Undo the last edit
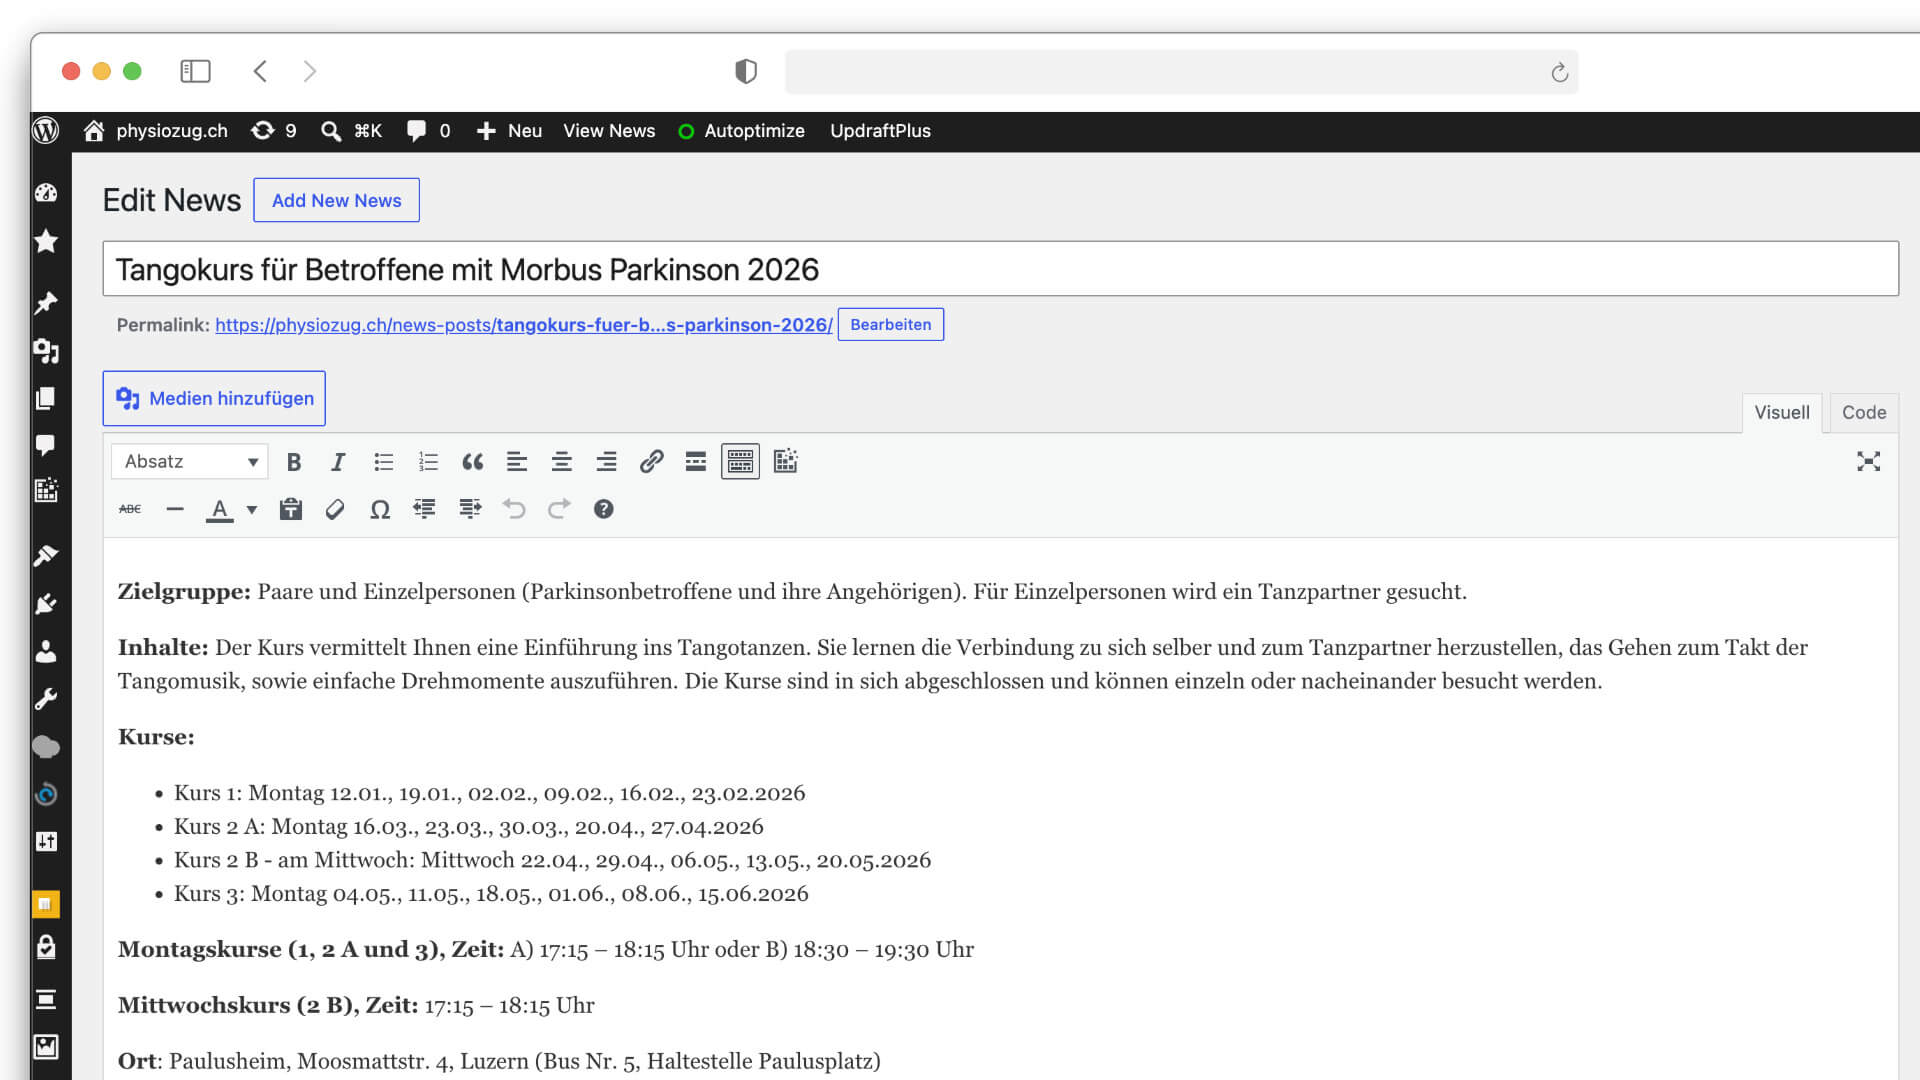This screenshot has width=1920, height=1080. pos(514,509)
